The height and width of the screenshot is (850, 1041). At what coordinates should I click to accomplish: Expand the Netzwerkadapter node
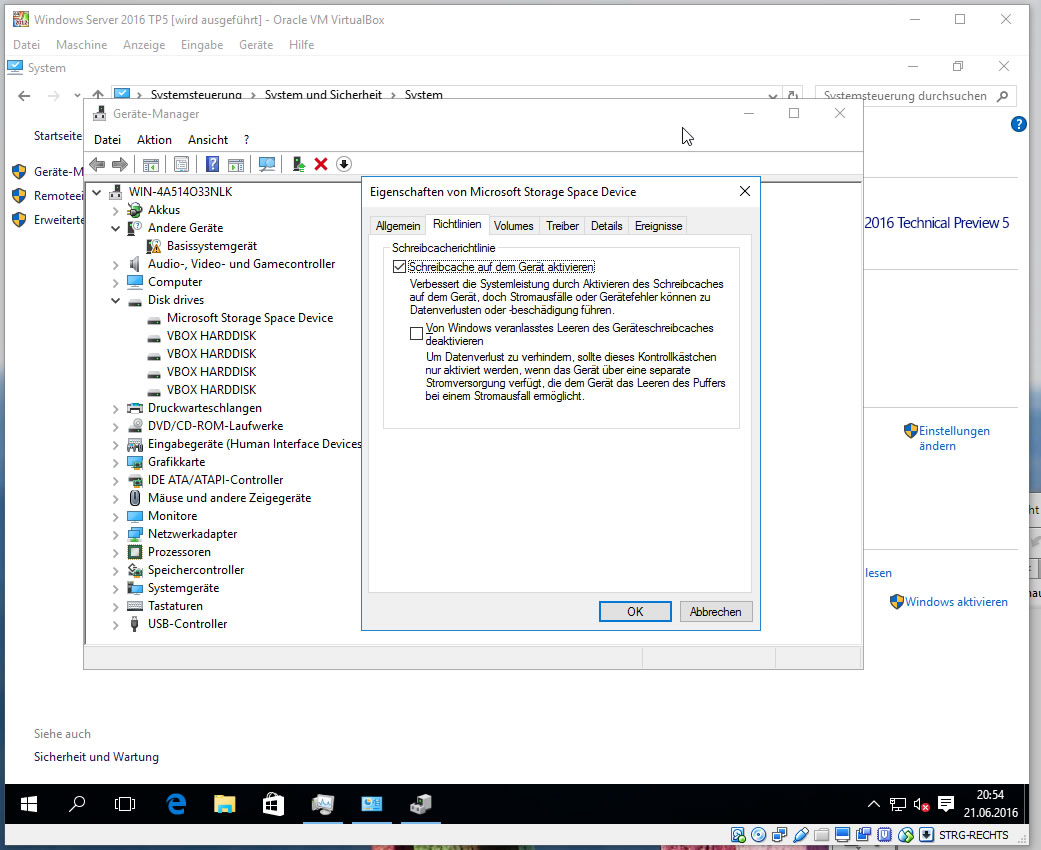116,535
